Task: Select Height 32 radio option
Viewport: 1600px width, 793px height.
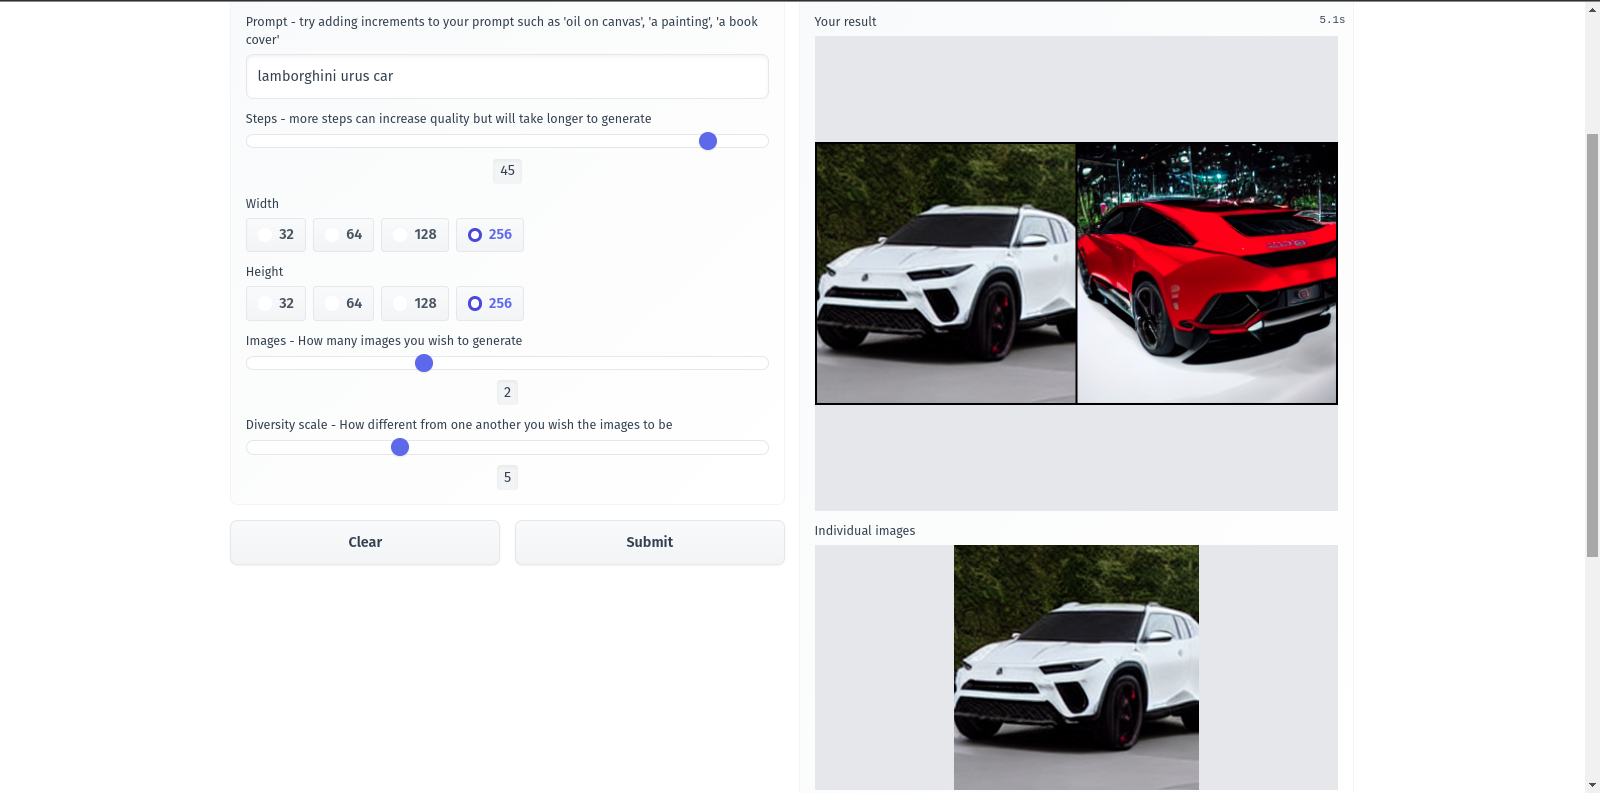Action: pyautogui.click(x=276, y=303)
